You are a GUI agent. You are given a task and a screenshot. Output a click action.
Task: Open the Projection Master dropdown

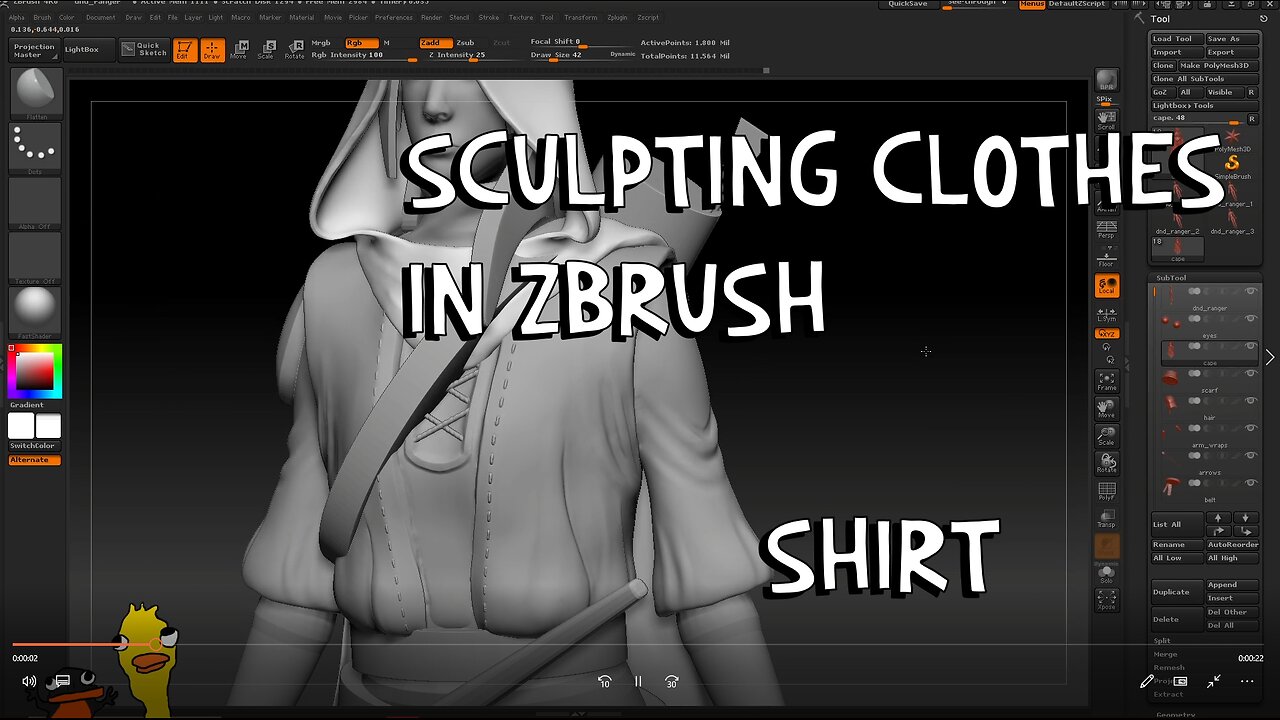(35, 50)
